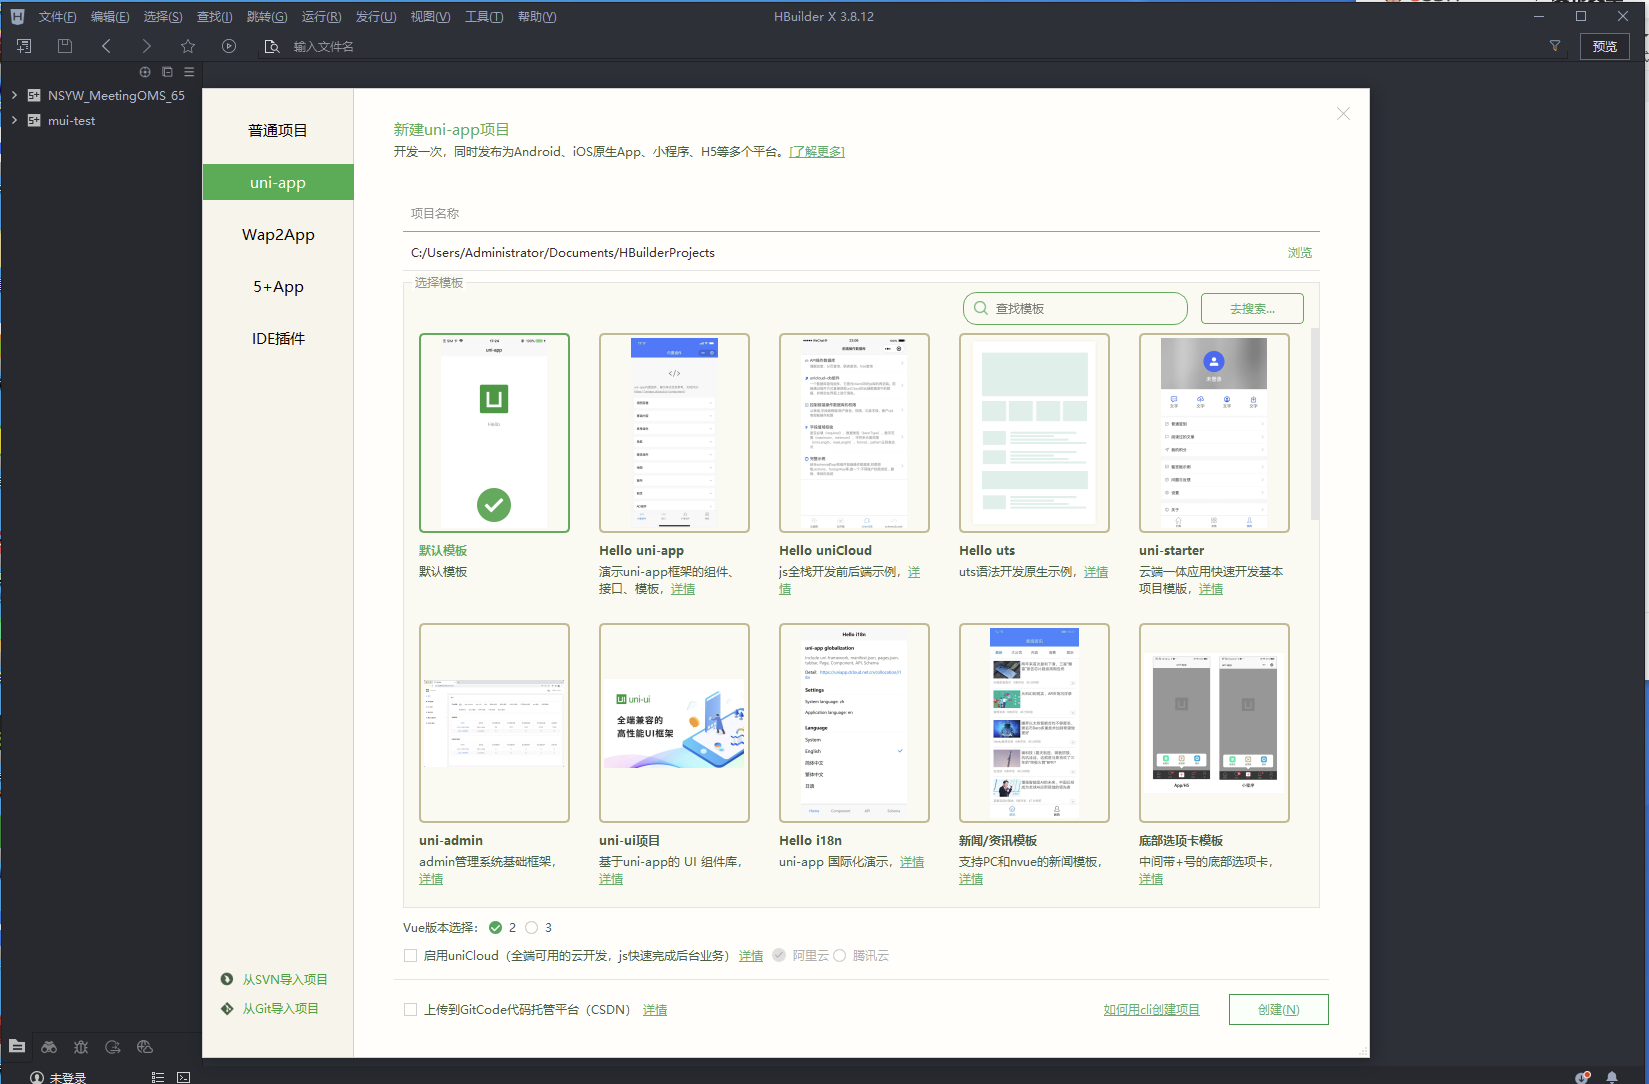
Task: Open the bug debug panel icon
Action: coord(81,1046)
